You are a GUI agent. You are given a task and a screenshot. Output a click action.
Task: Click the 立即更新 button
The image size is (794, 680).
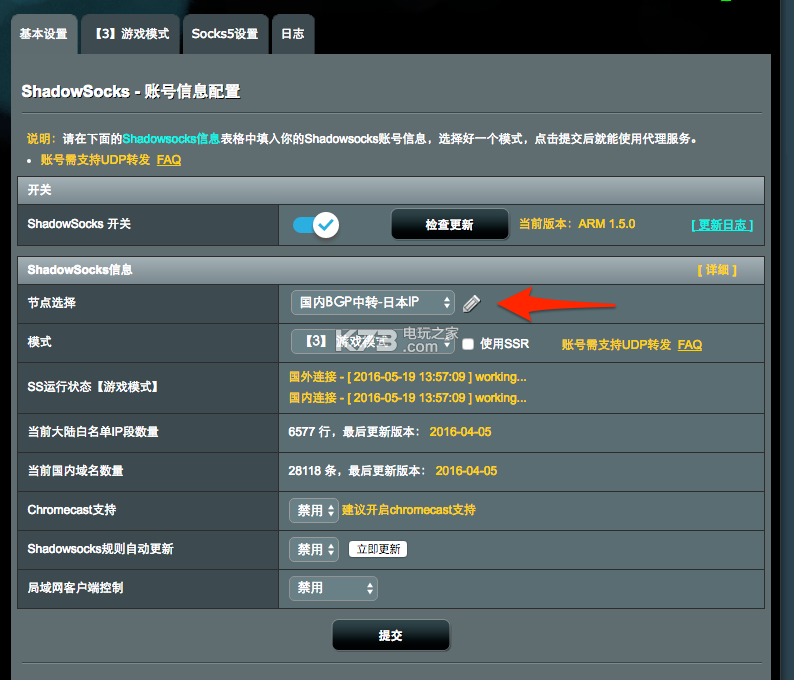(x=378, y=549)
